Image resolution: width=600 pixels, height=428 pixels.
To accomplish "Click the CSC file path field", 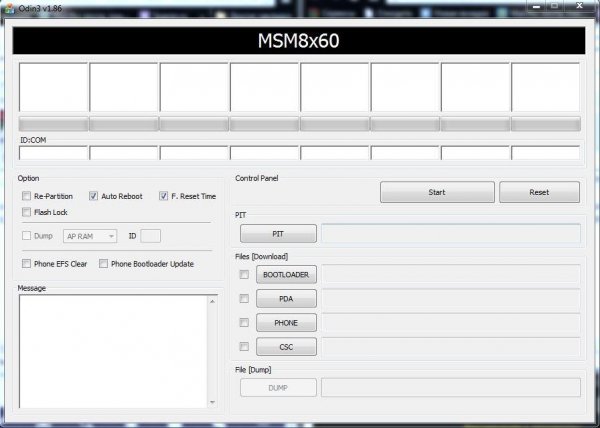I will pos(451,347).
